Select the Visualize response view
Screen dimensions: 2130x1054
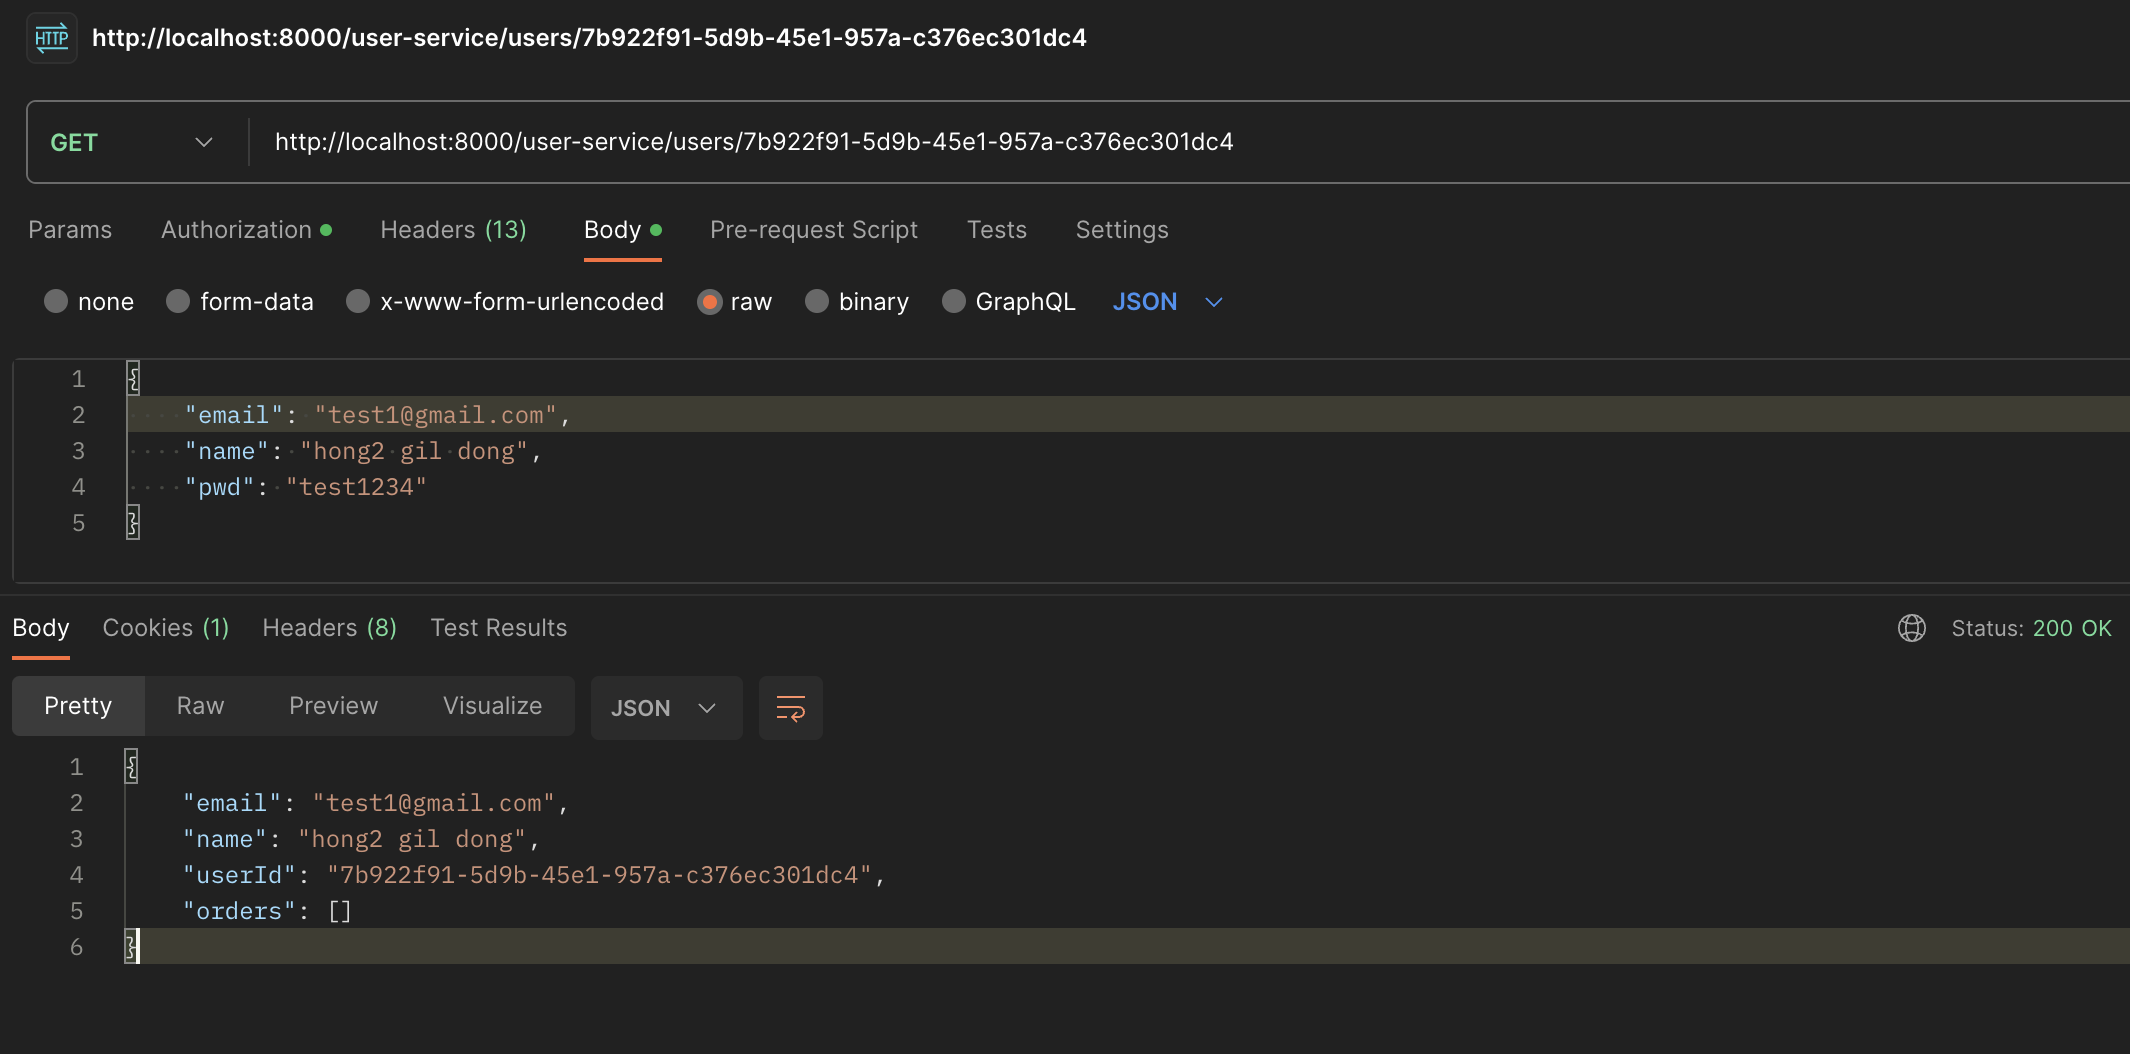pos(492,705)
